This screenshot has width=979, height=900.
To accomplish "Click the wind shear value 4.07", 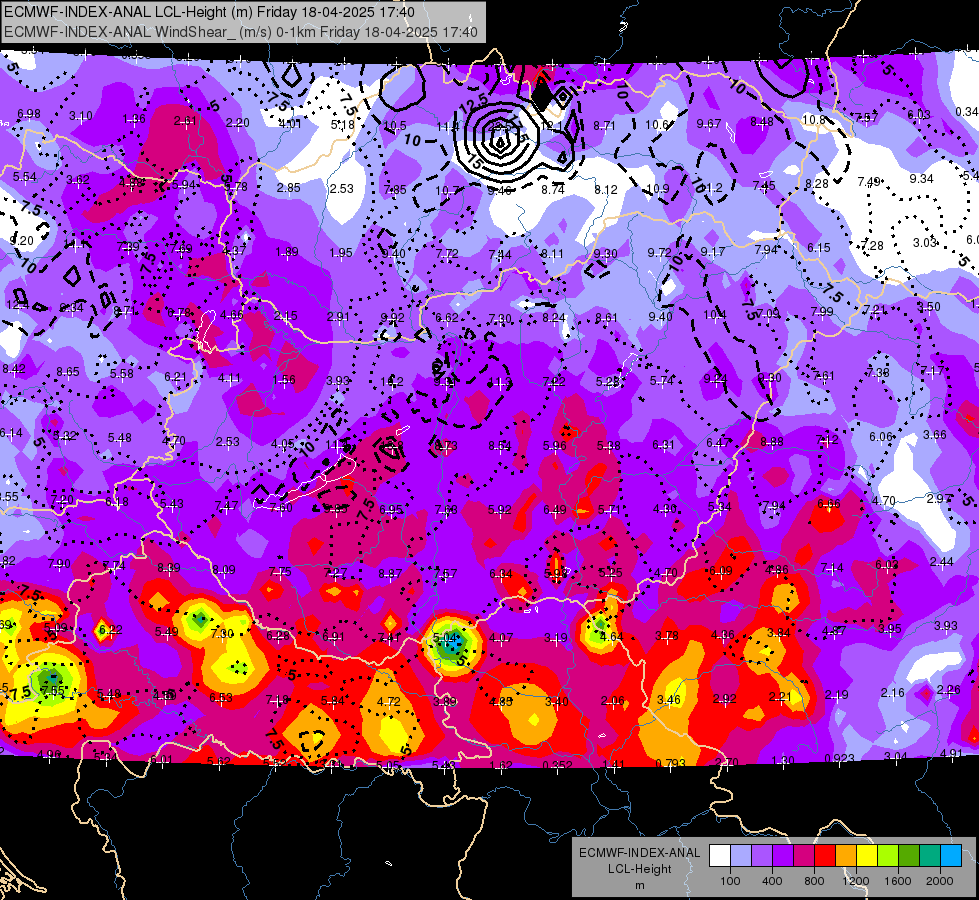I will click(x=501, y=638).
